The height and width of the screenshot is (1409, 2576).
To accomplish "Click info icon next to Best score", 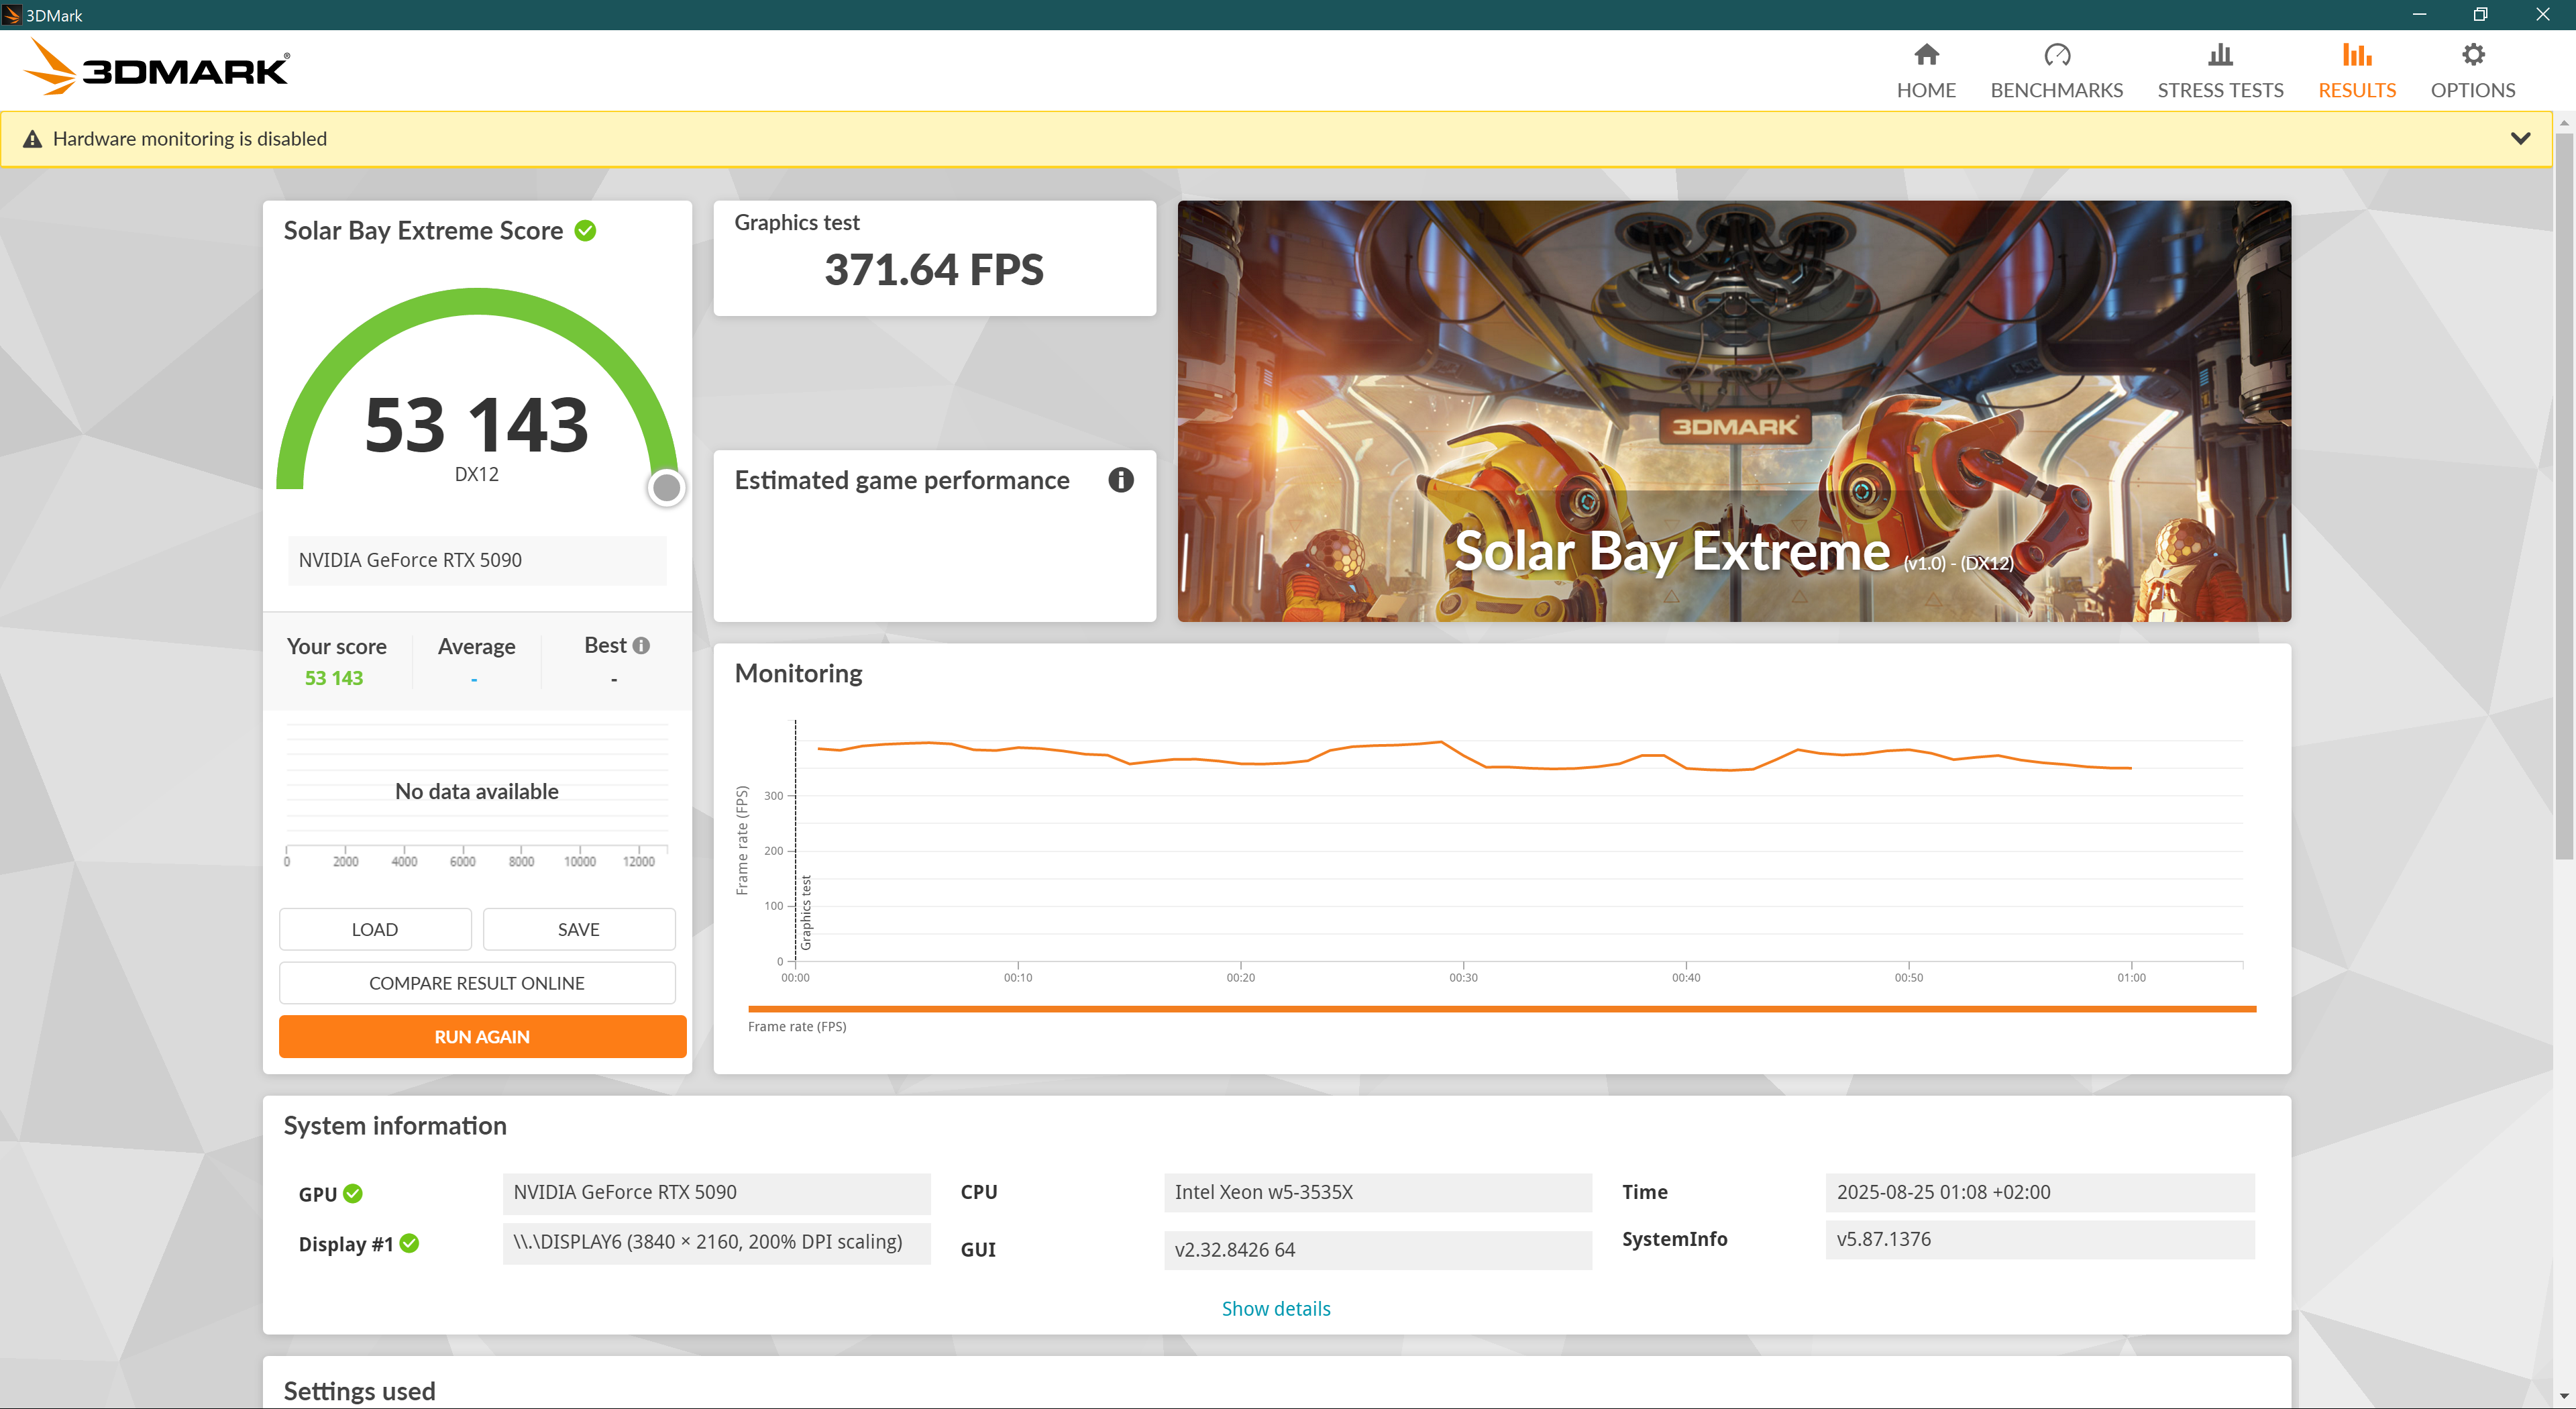I will 641,646.
